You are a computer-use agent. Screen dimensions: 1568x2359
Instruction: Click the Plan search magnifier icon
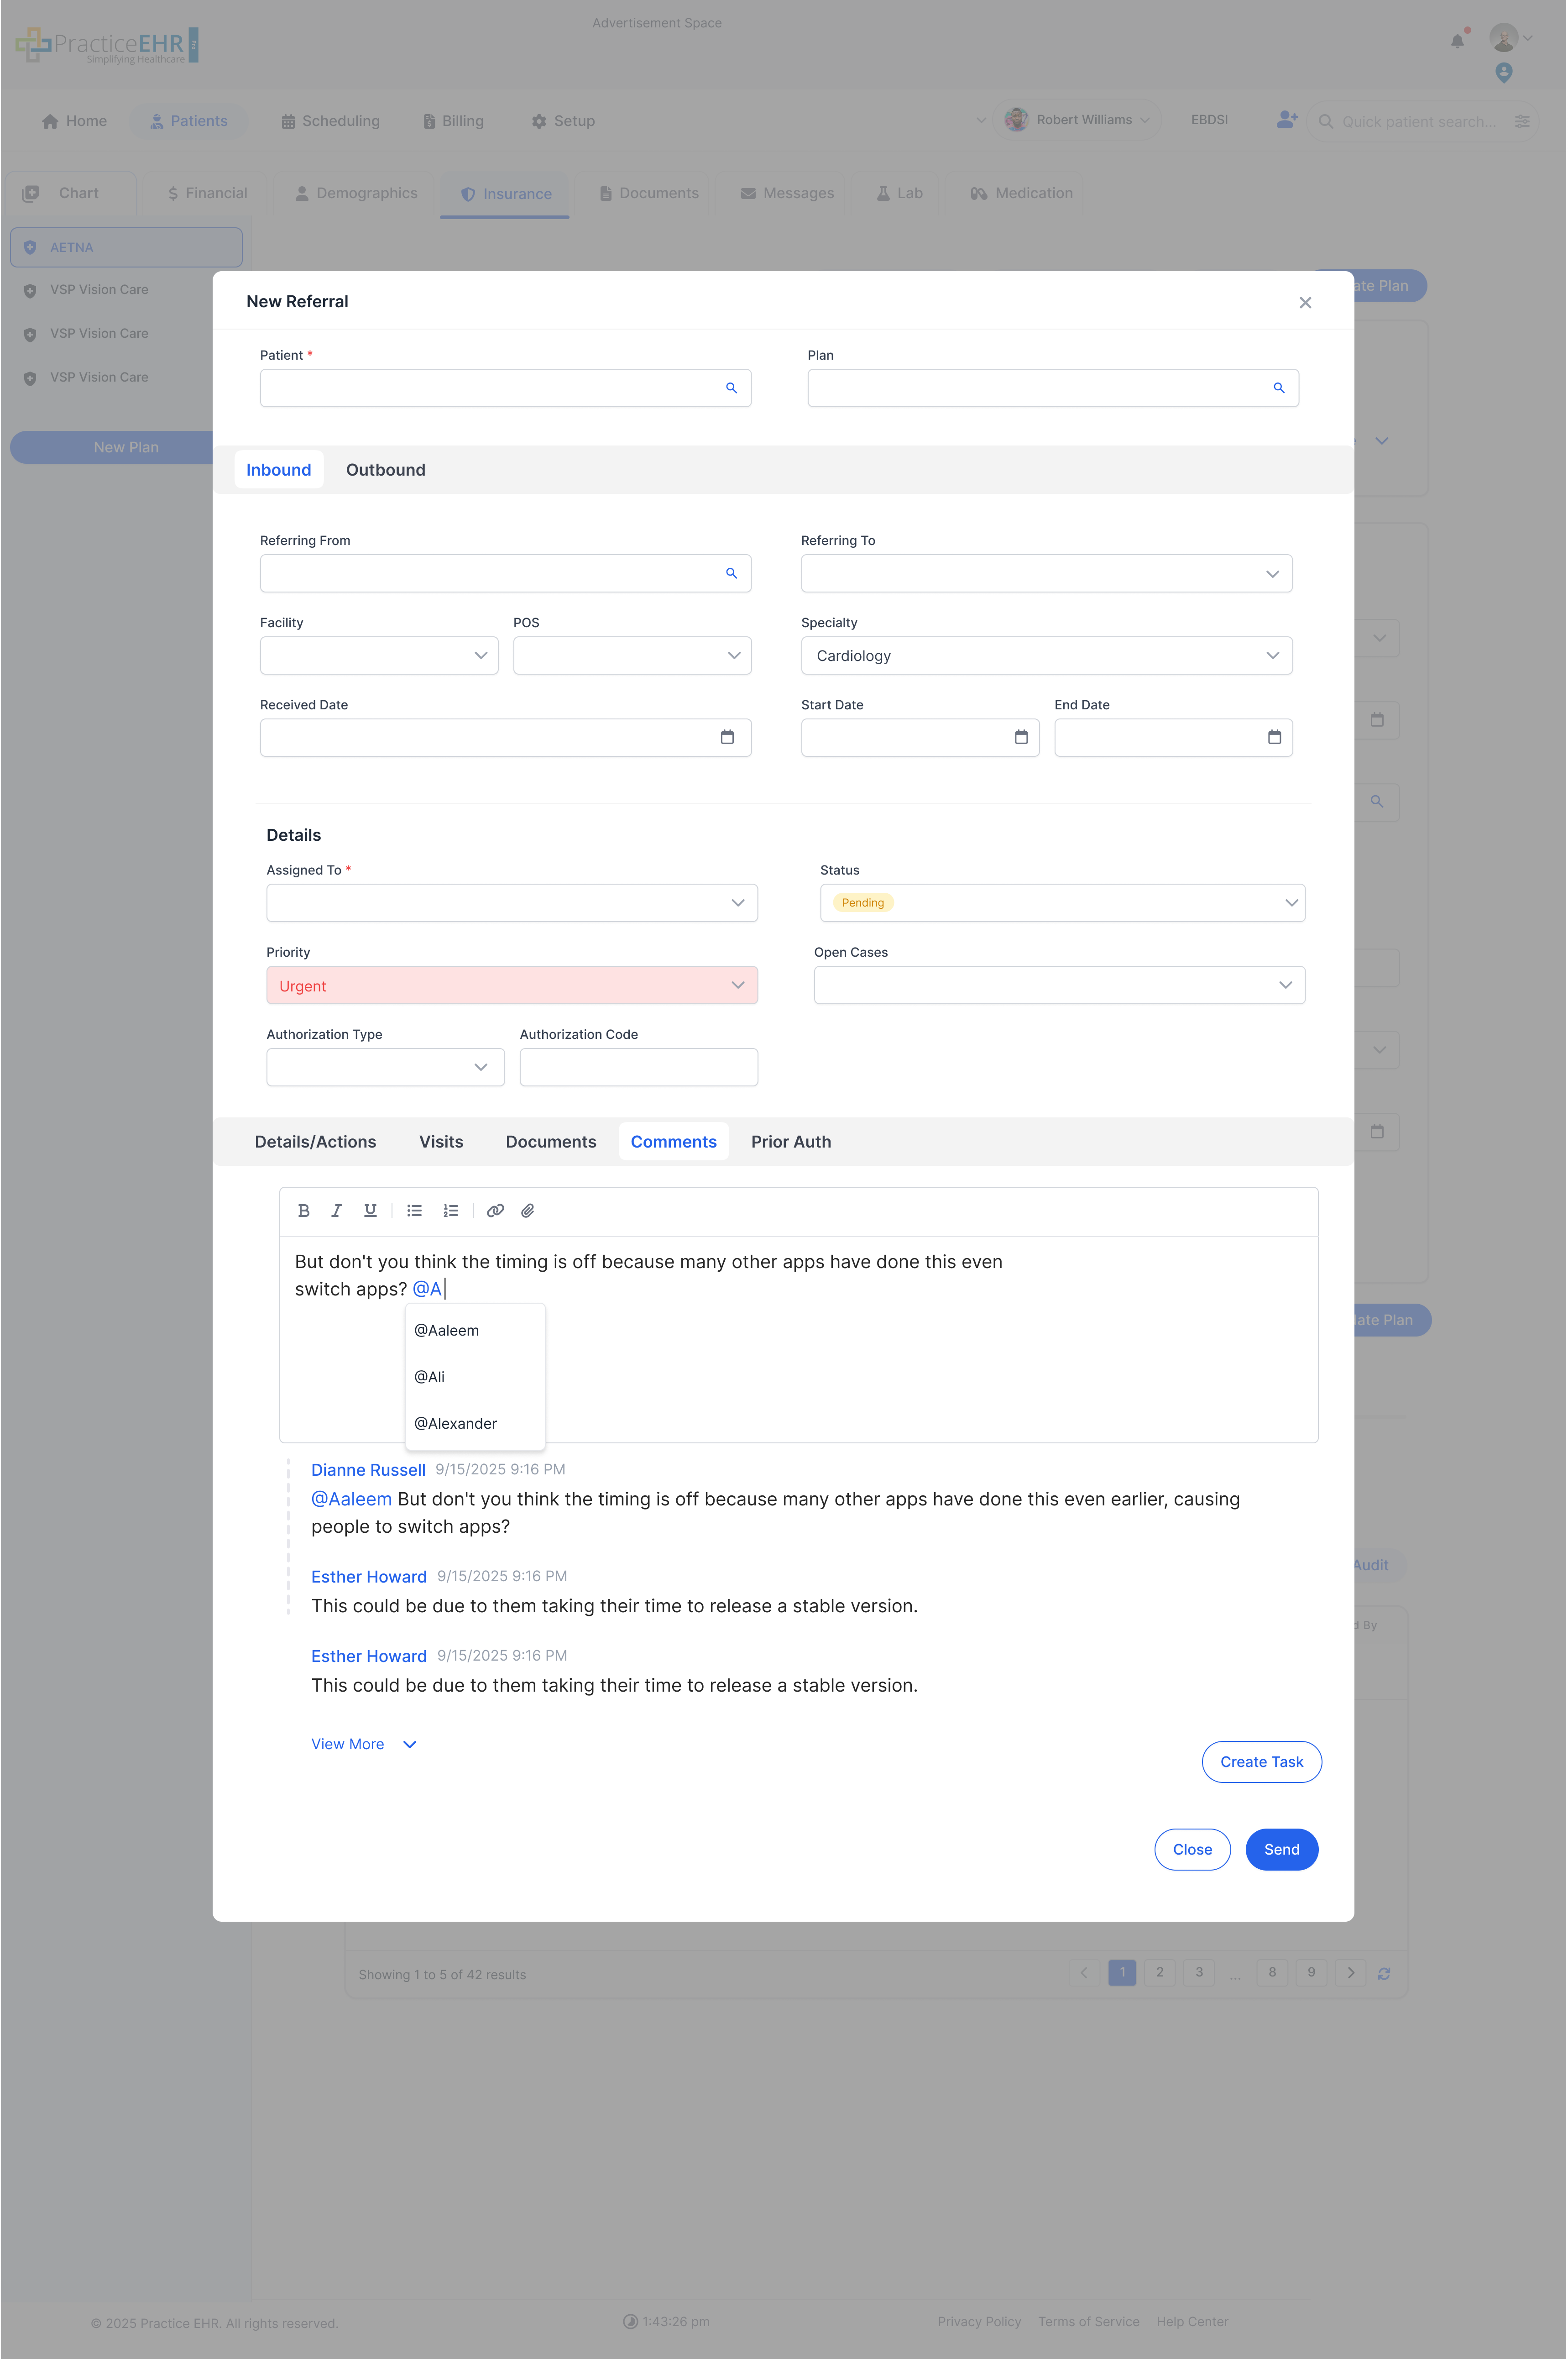(1279, 388)
